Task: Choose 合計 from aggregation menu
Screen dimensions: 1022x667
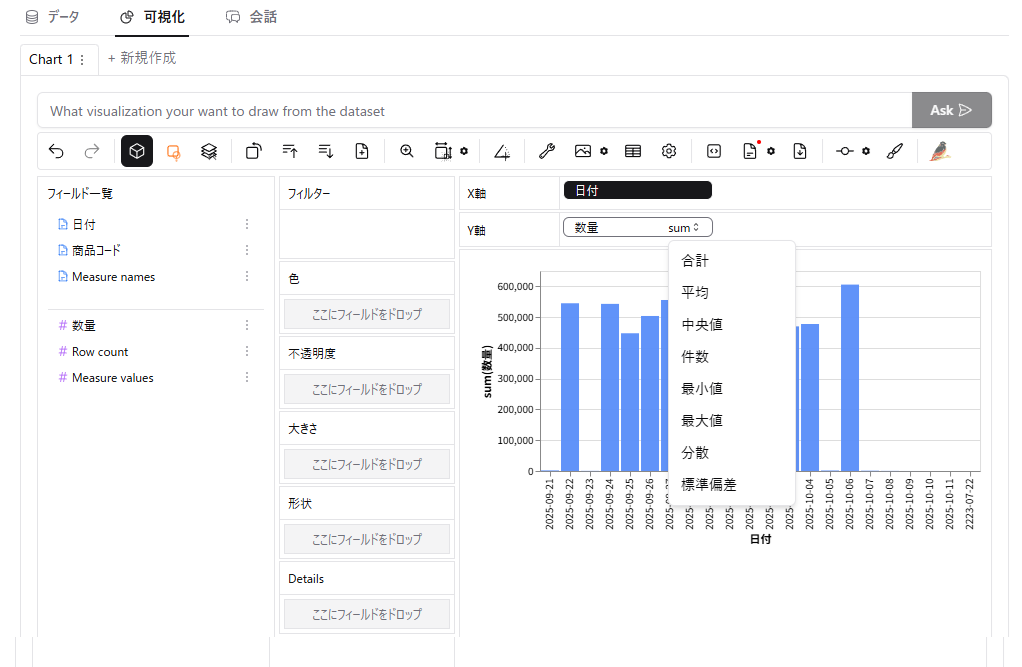Action: pos(732,261)
